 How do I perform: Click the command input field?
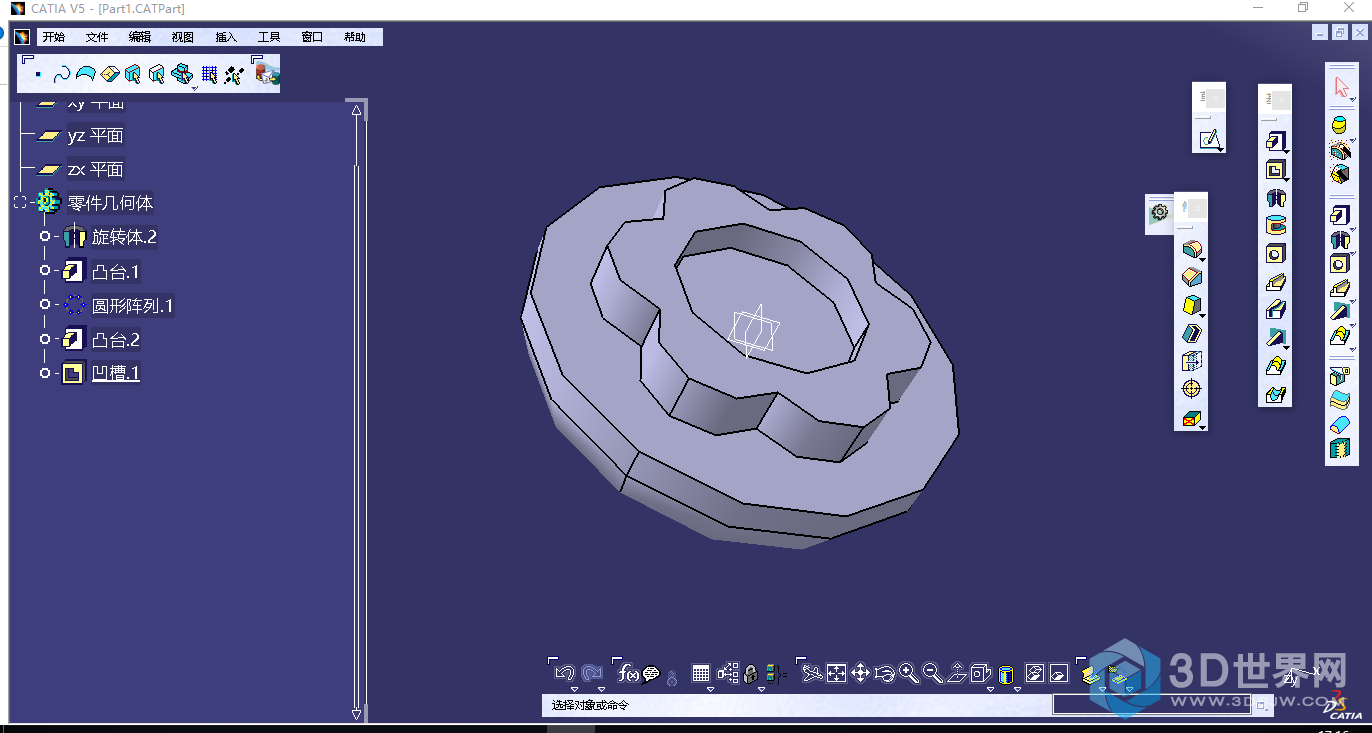tap(1152, 704)
